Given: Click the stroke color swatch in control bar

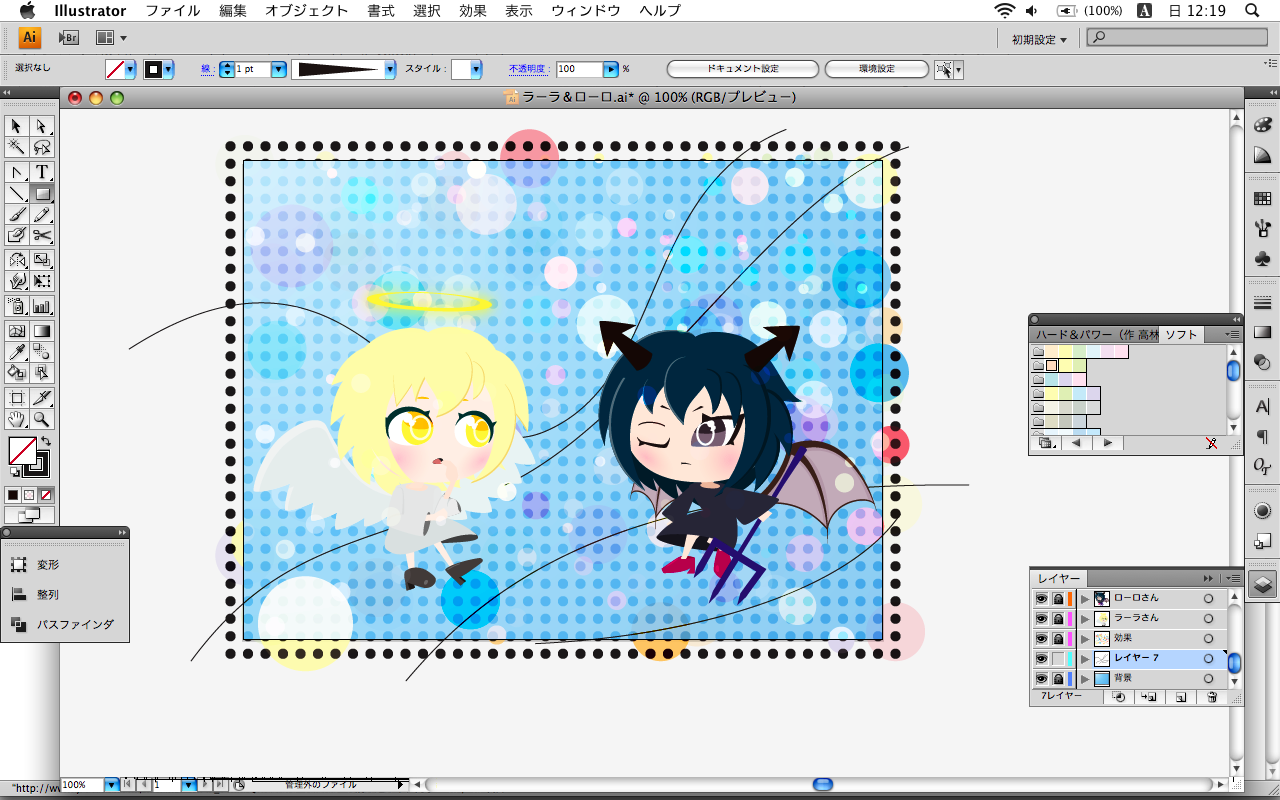Looking at the screenshot, I should pos(154,69).
